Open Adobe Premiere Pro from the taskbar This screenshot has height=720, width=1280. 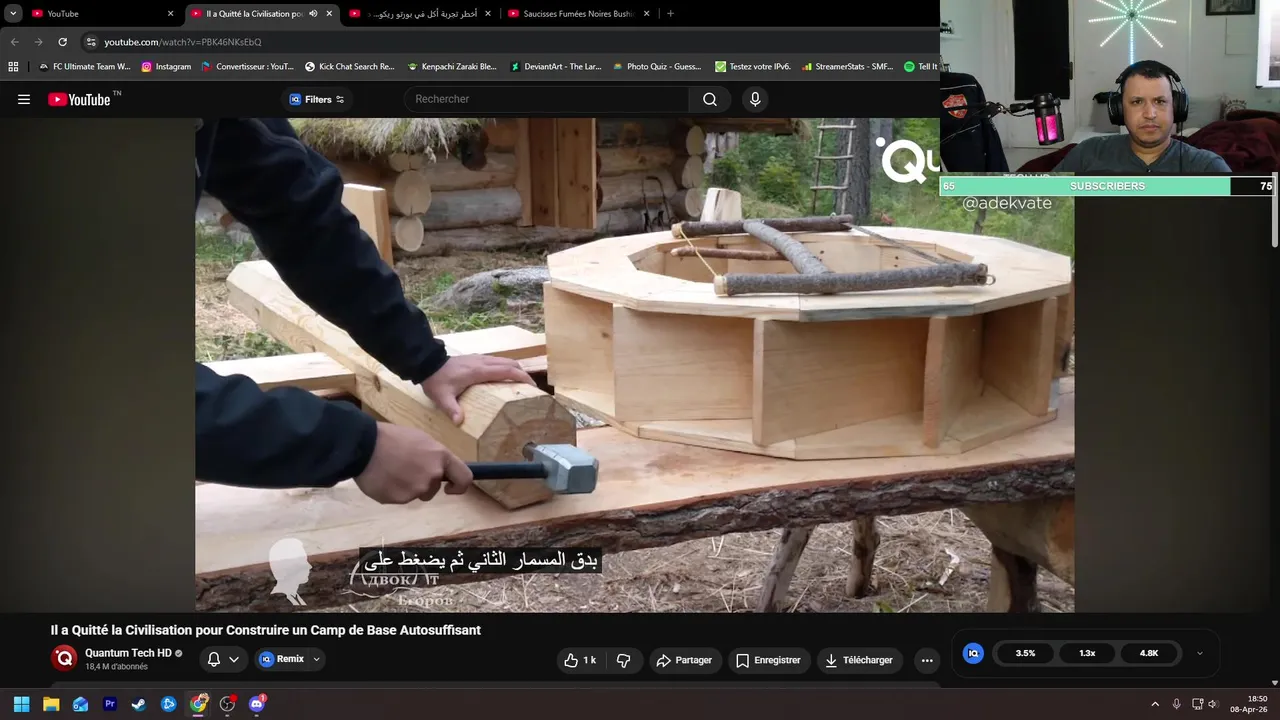110,704
